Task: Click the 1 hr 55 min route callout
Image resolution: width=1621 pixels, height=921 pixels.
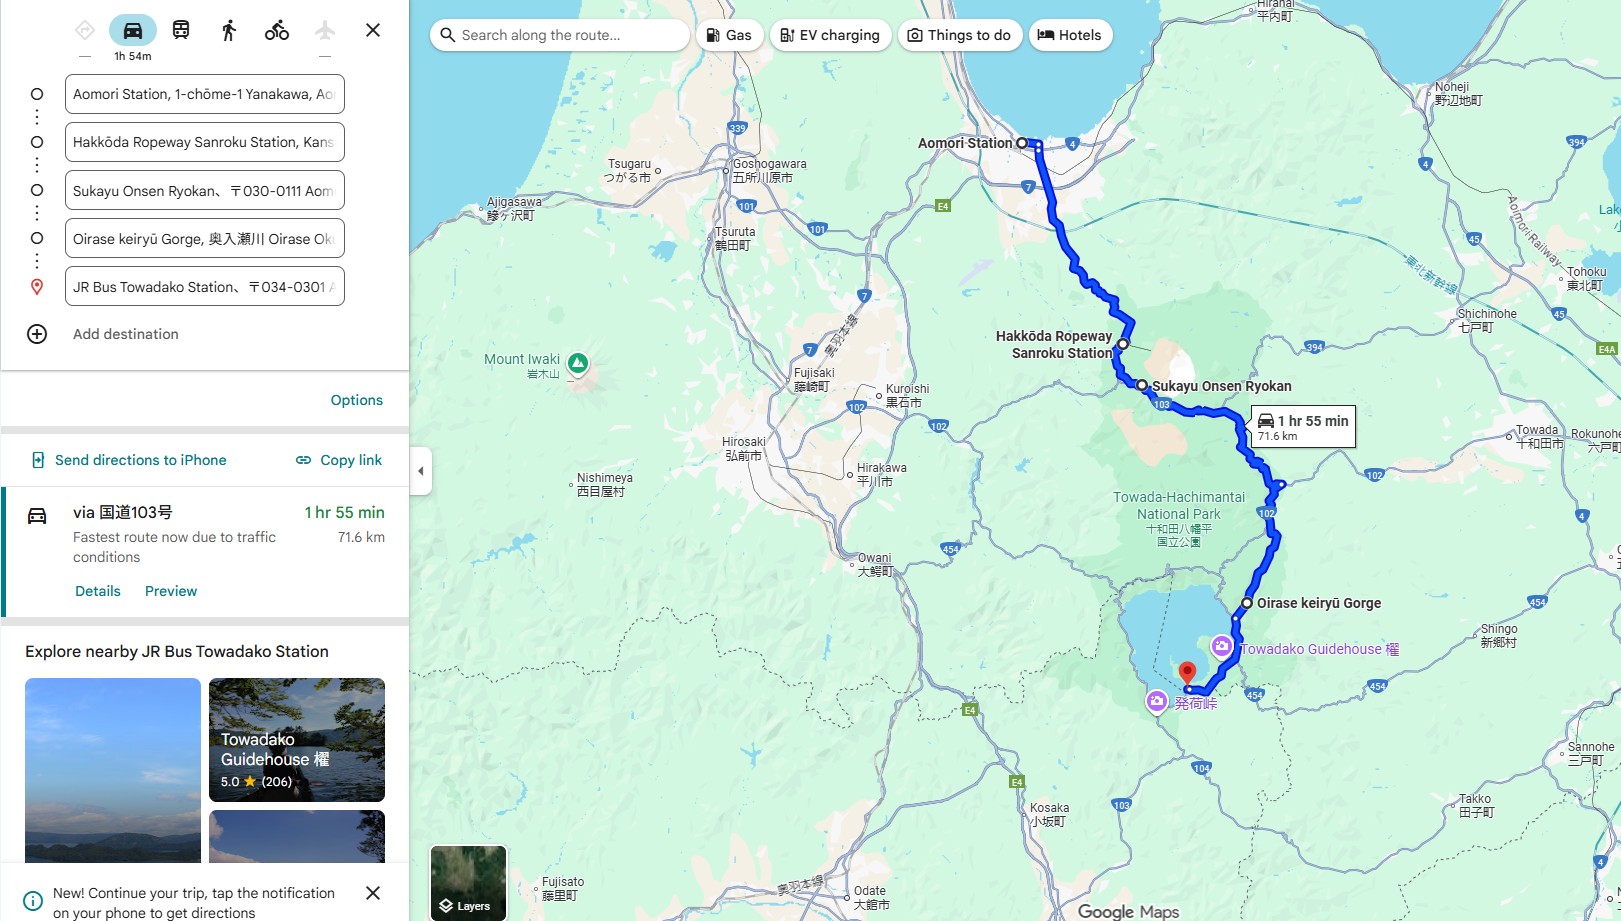Action: [x=1304, y=427]
